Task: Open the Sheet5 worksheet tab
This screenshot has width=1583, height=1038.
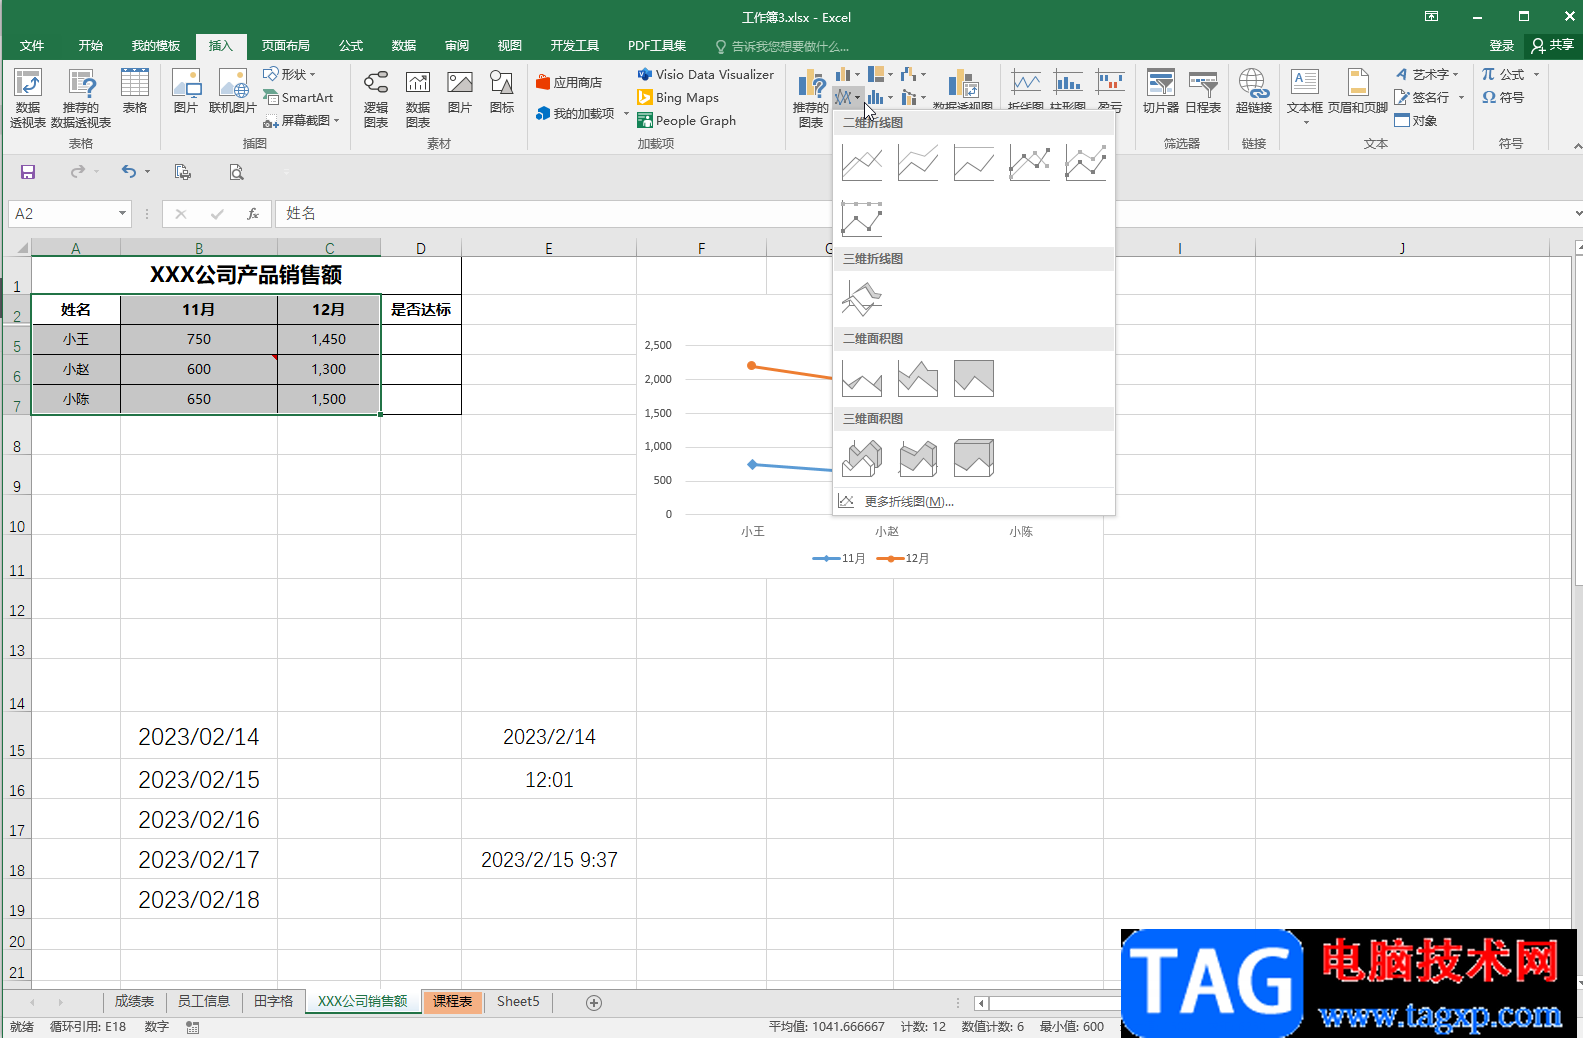Action: (518, 1001)
